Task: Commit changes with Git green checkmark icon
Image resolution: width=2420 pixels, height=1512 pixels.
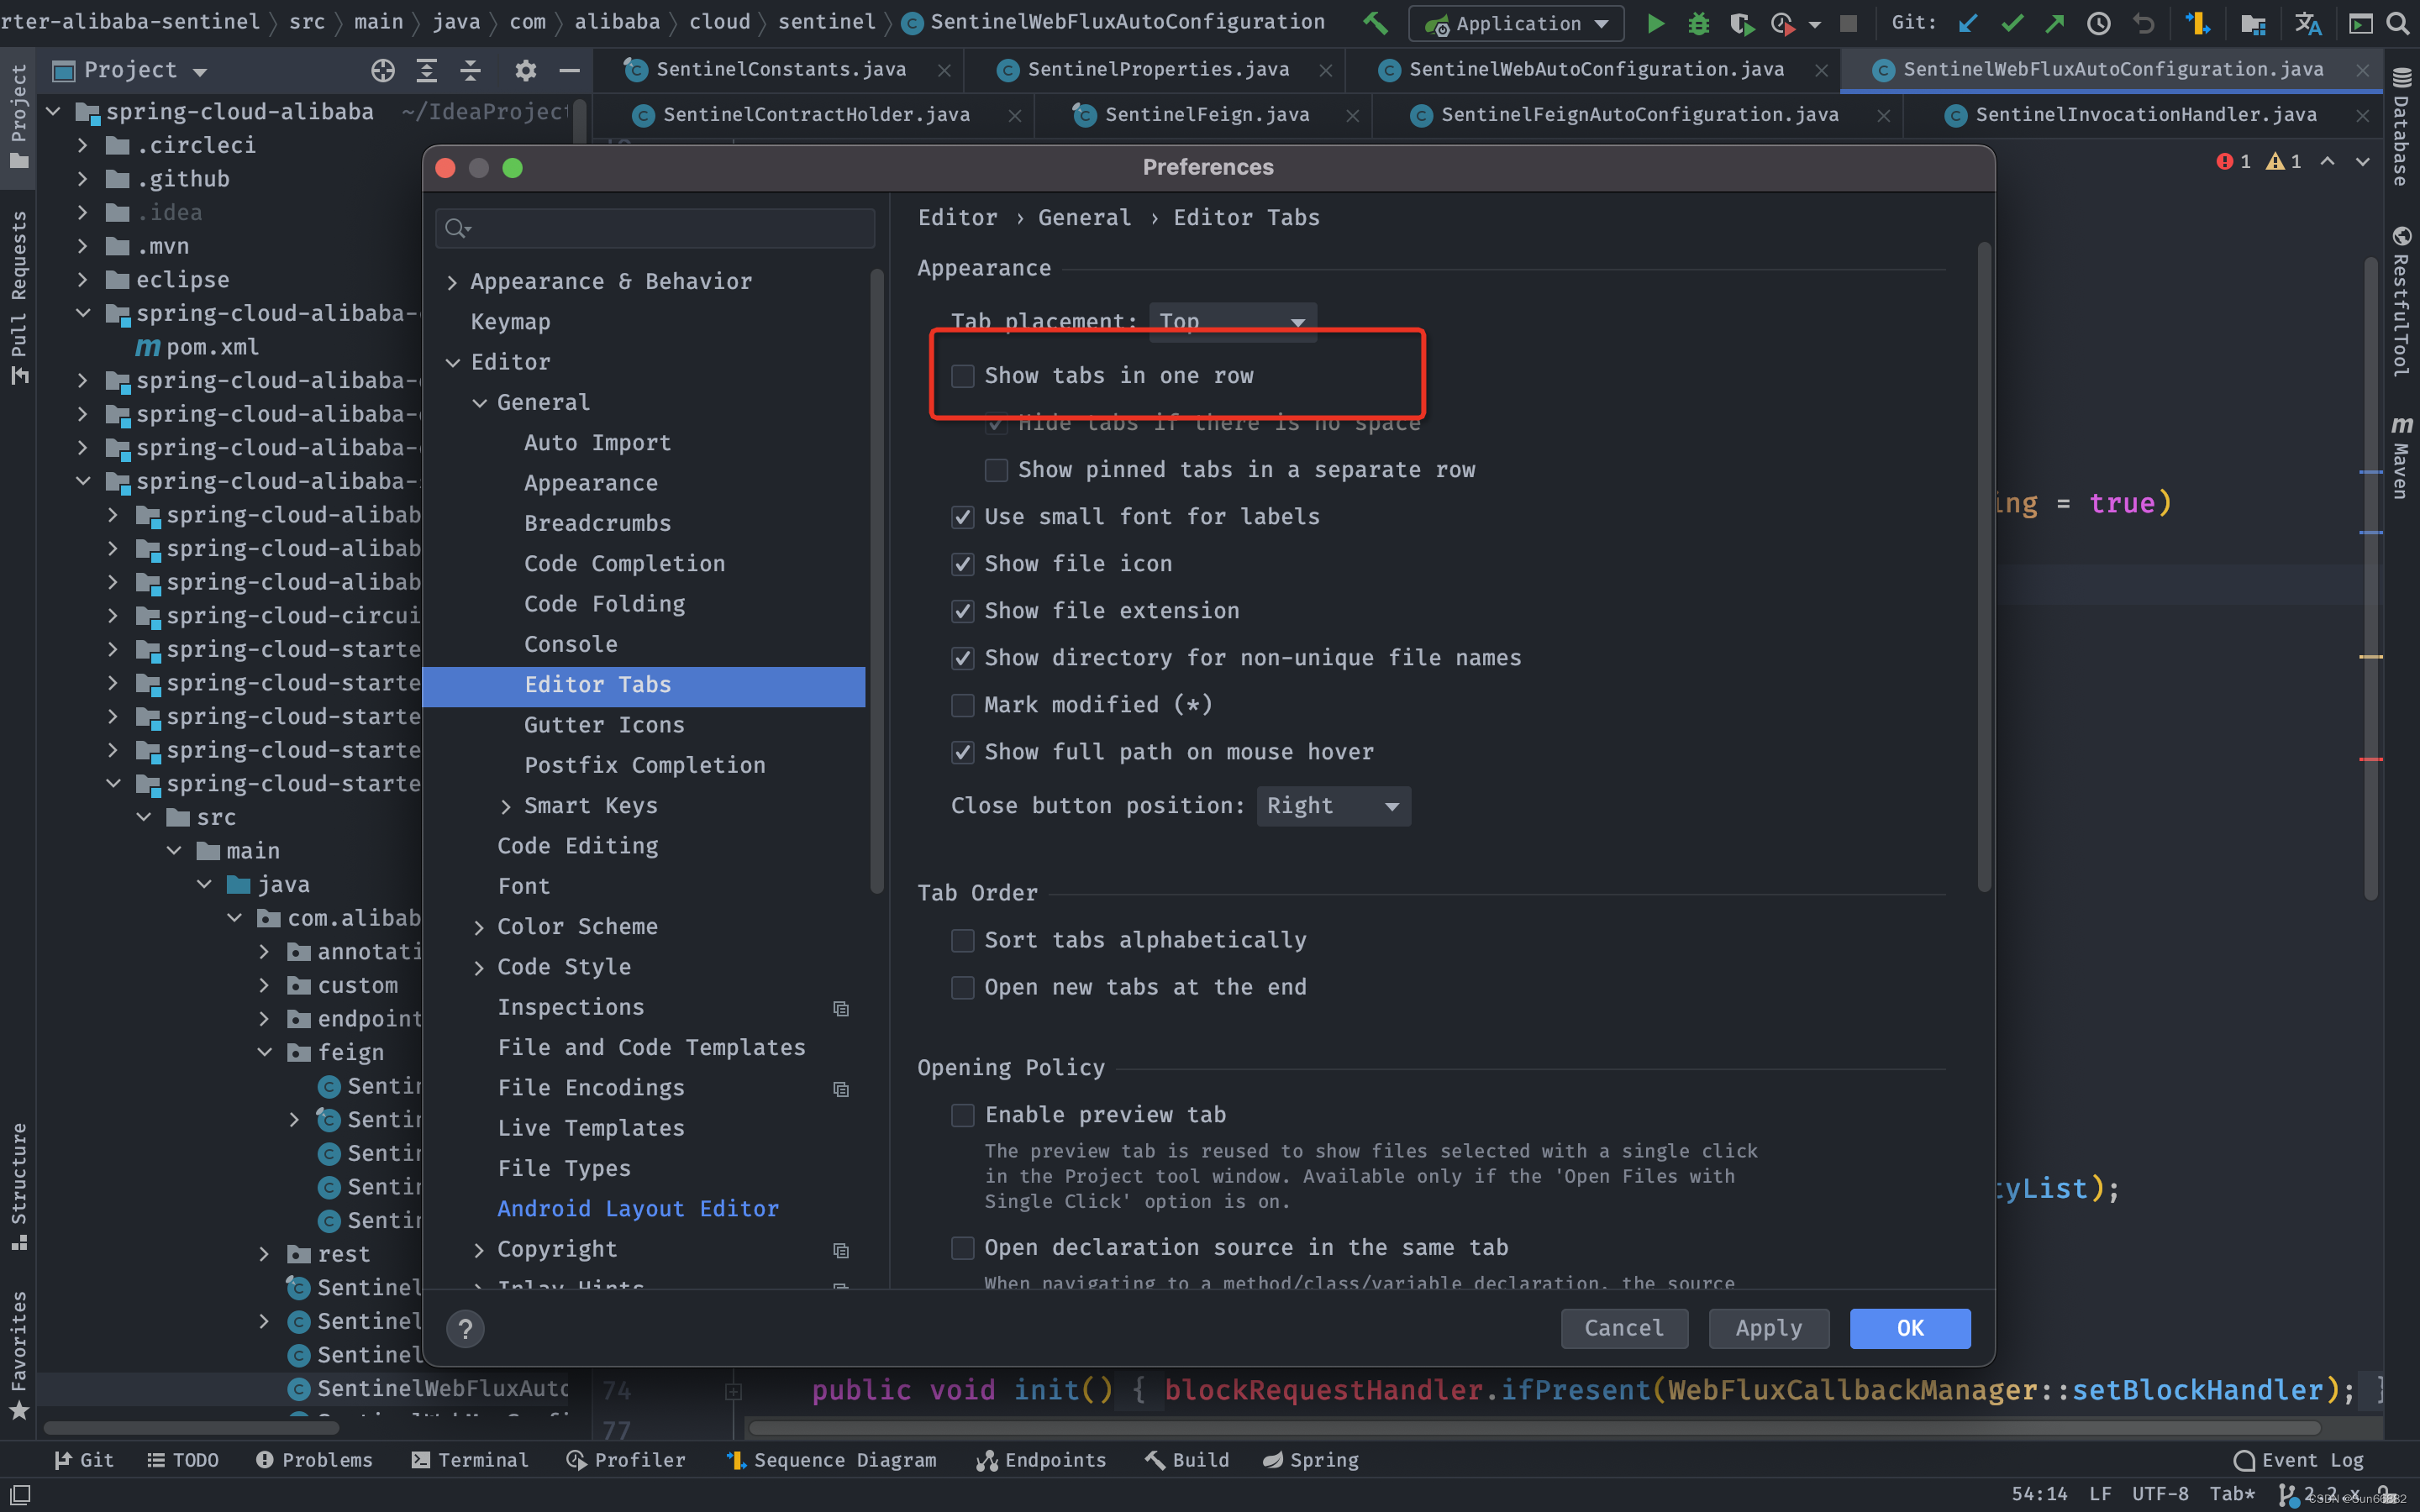Action: click(x=2012, y=23)
